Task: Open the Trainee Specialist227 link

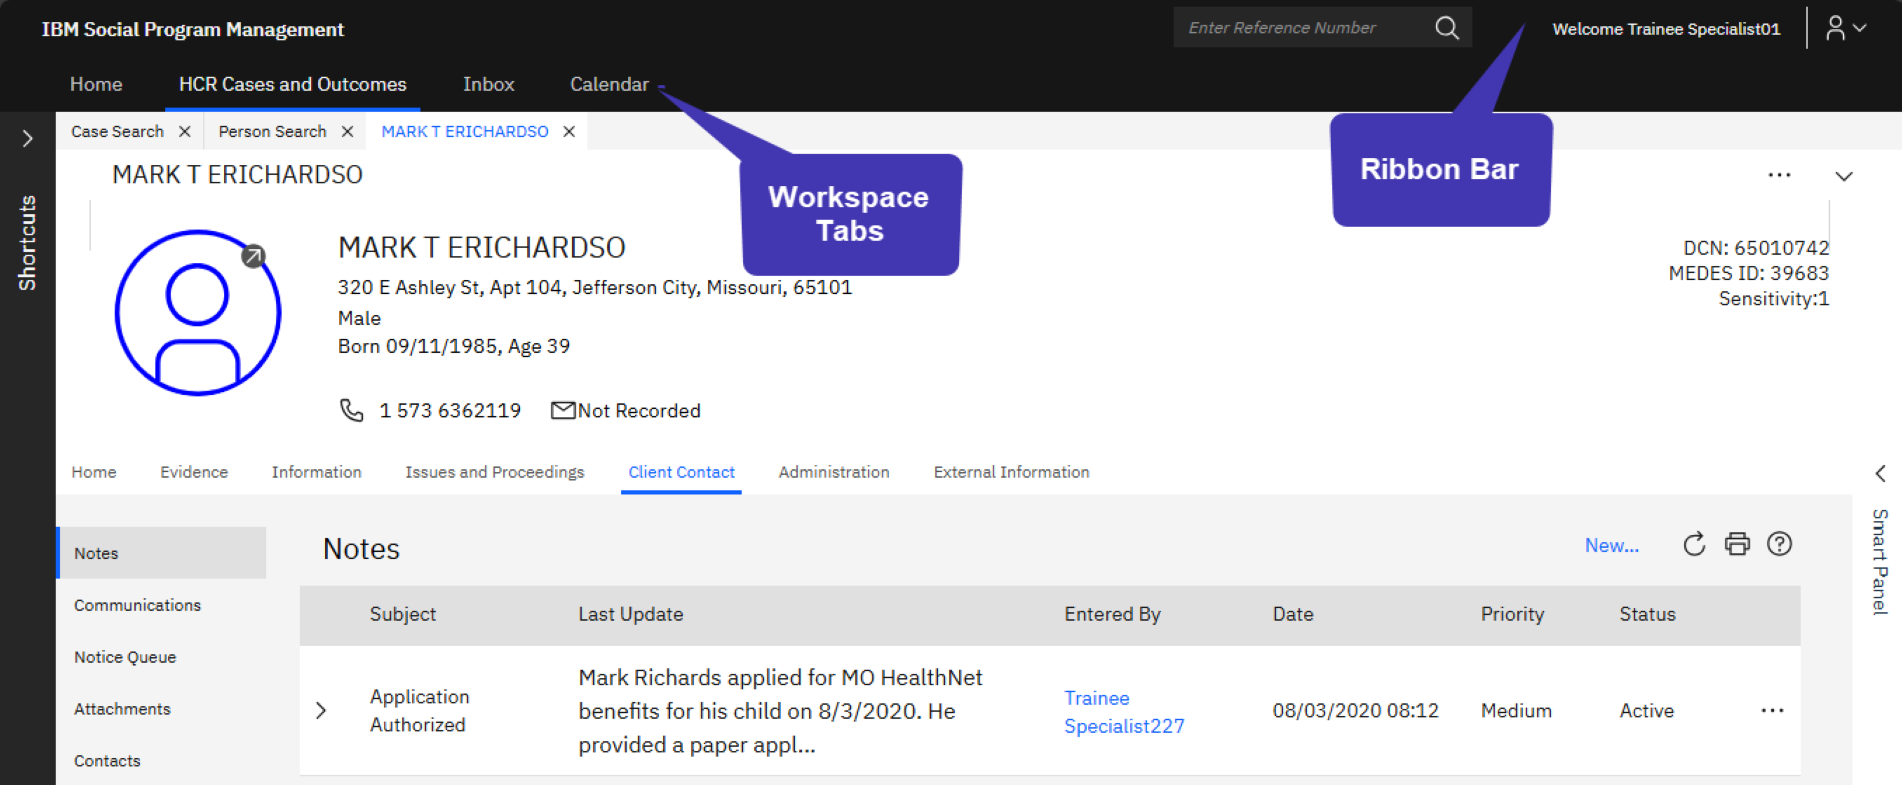Action: click(x=1124, y=712)
